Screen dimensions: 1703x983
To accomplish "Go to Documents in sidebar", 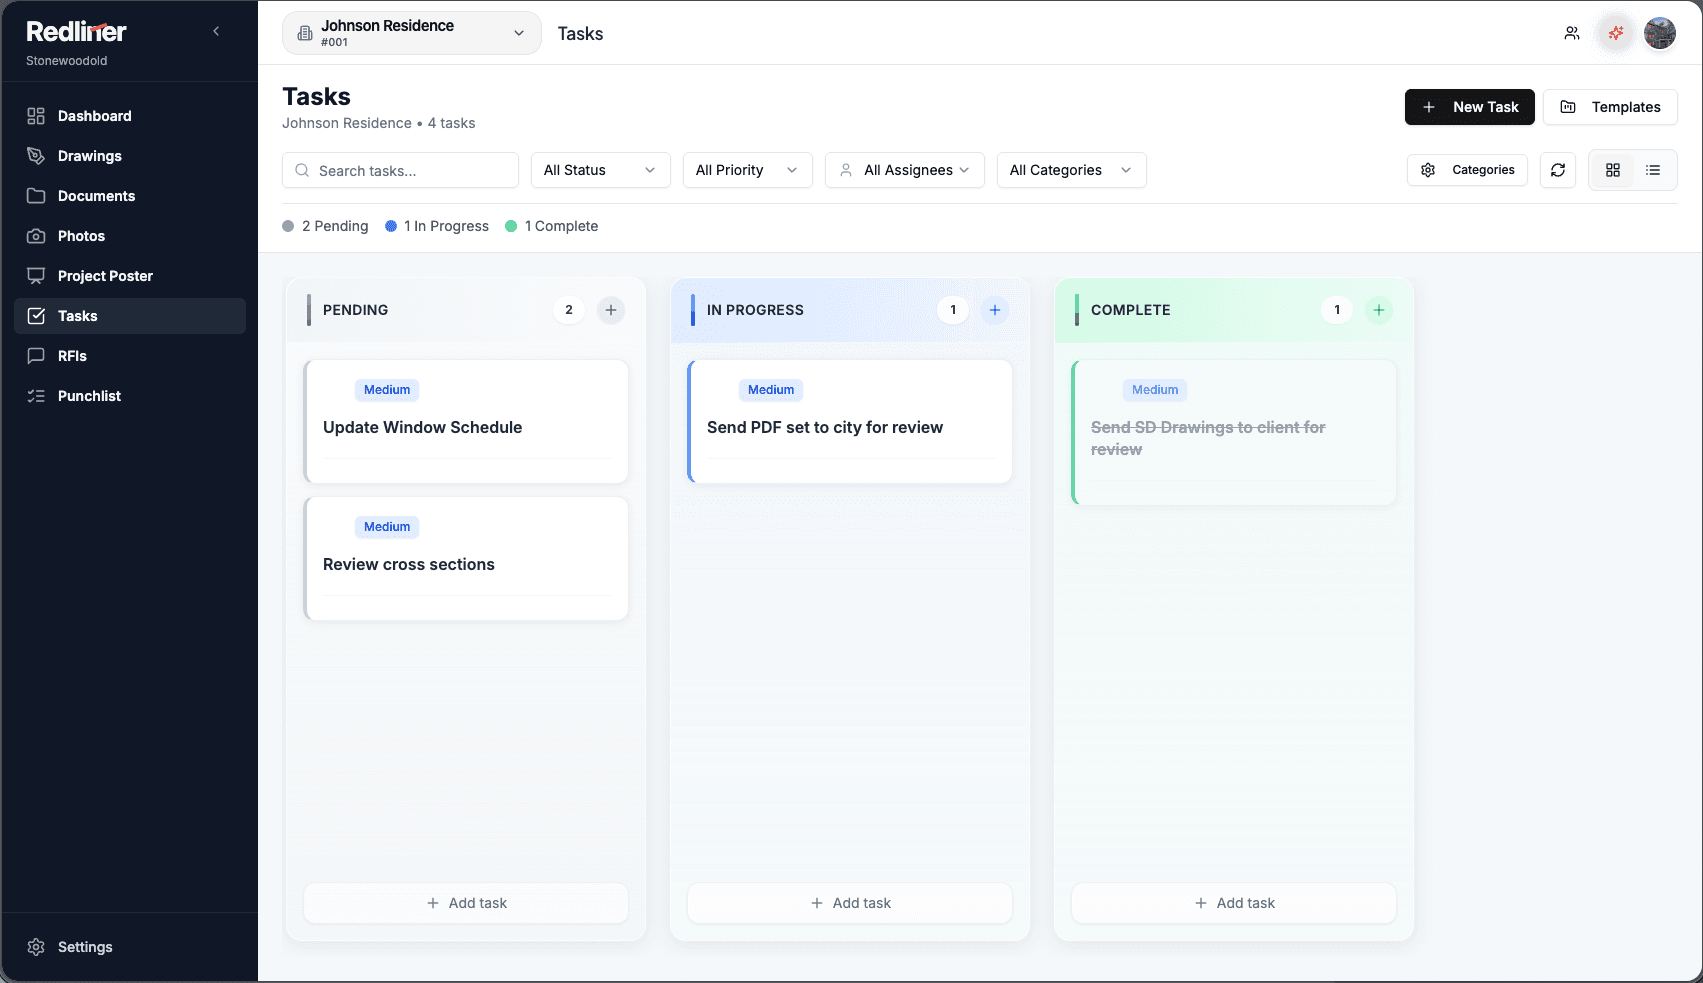I will point(130,196).
